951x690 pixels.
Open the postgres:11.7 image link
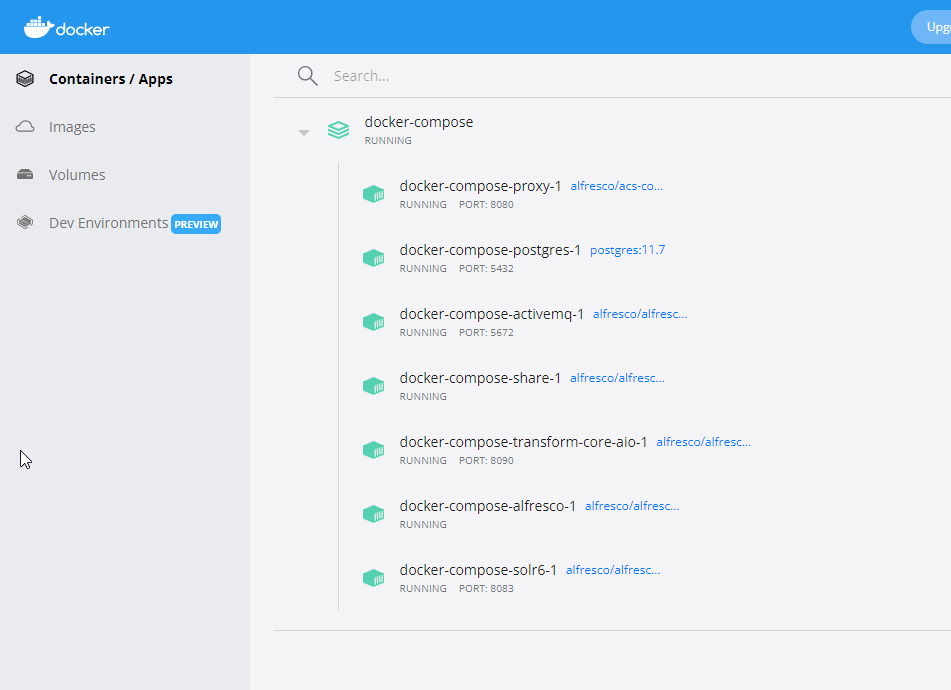pyautogui.click(x=627, y=249)
